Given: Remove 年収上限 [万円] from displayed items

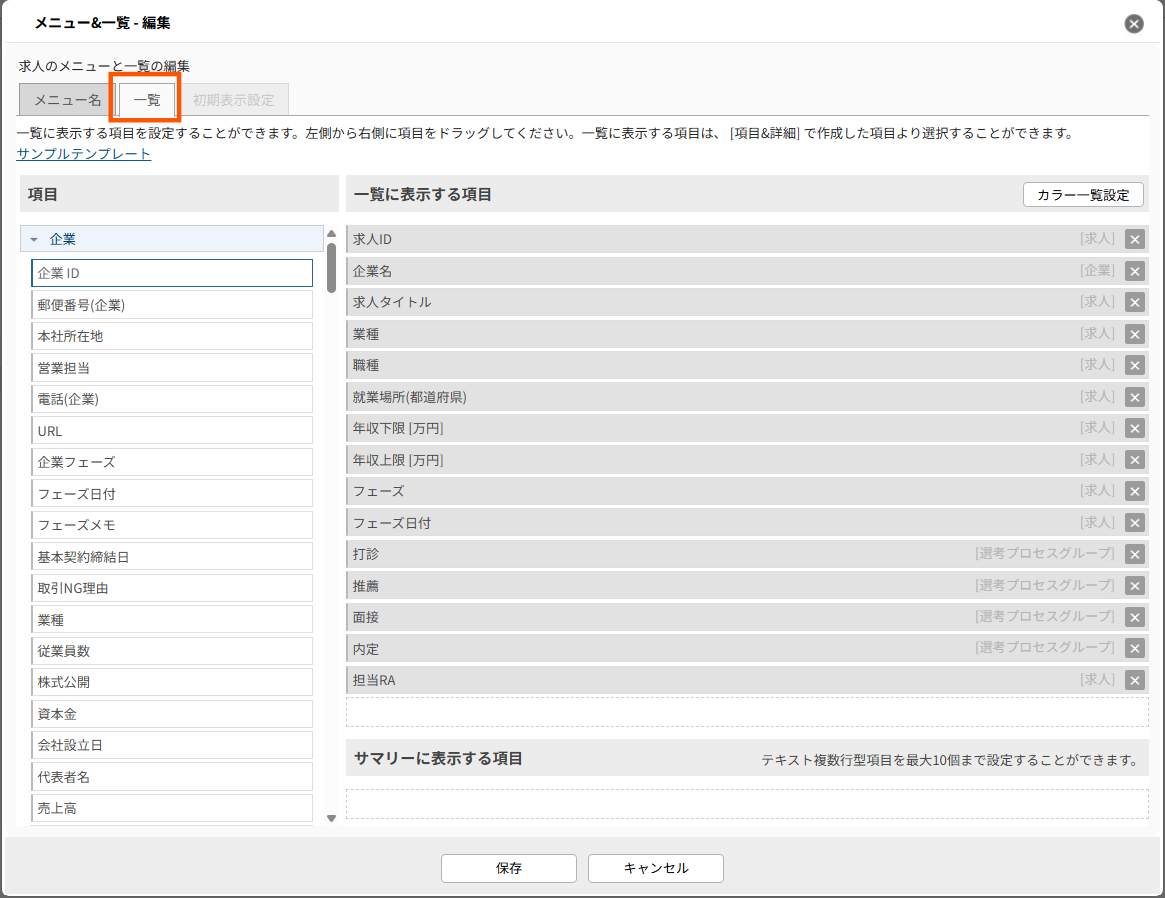Looking at the screenshot, I should [x=1134, y=460].
